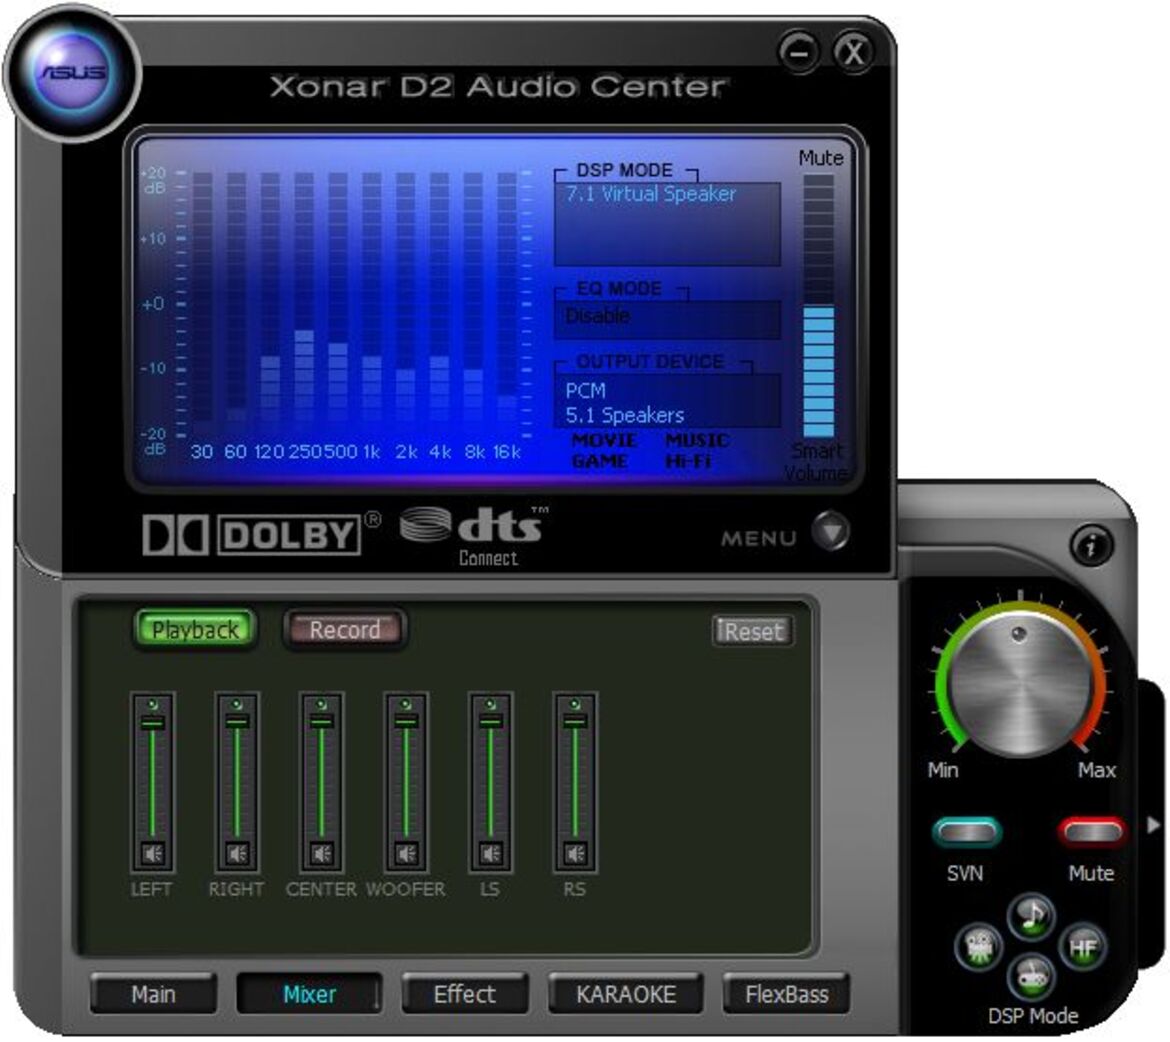Click the RS channel volume slider
1170x1042 pixels.
pos(575,776)
